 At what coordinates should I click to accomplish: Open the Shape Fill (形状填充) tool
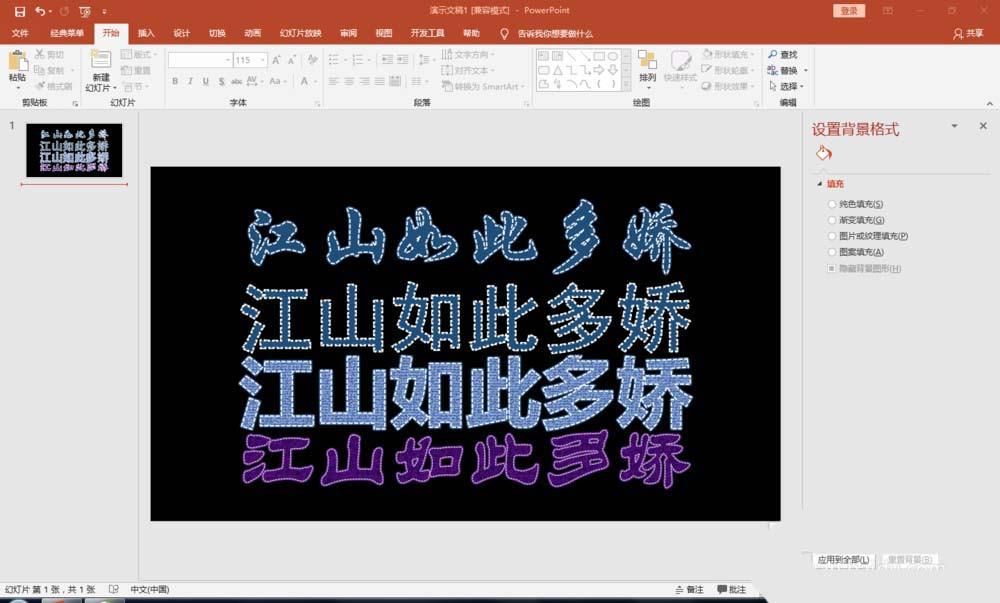(725, 55)
